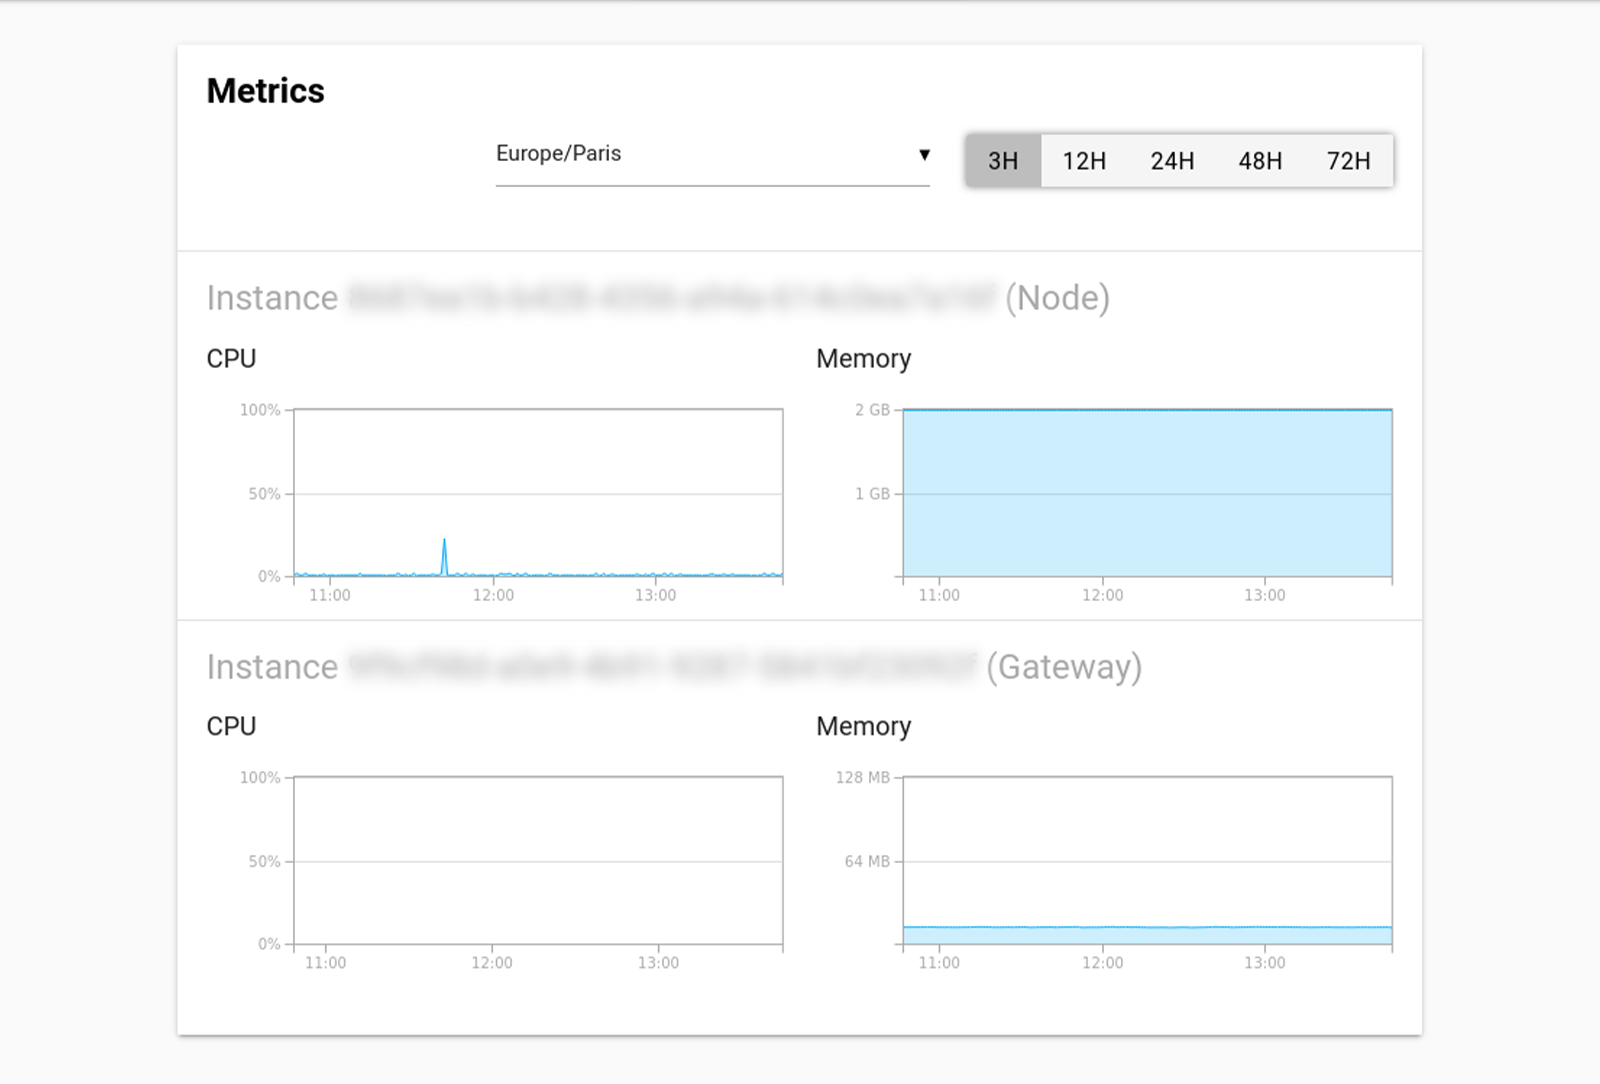Click inside the Node Memory chart area
Viewport: 1600px width, 1084px height.
(x=1147, y=493)
